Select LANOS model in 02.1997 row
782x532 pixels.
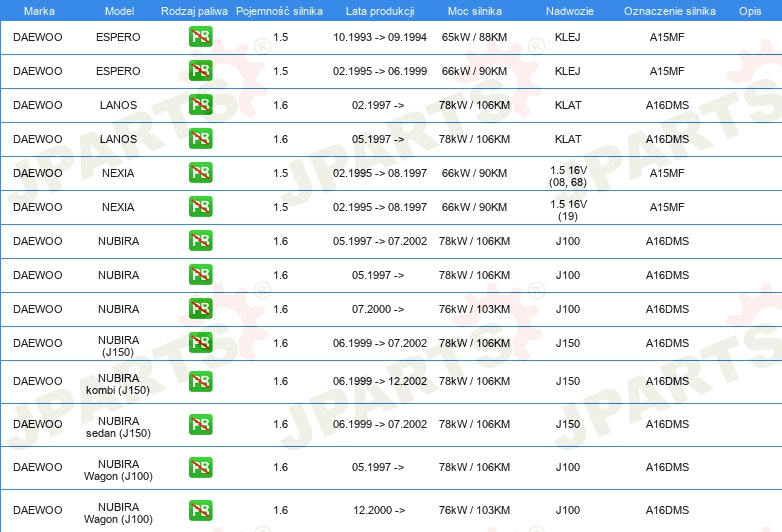[x=118, y=105]
